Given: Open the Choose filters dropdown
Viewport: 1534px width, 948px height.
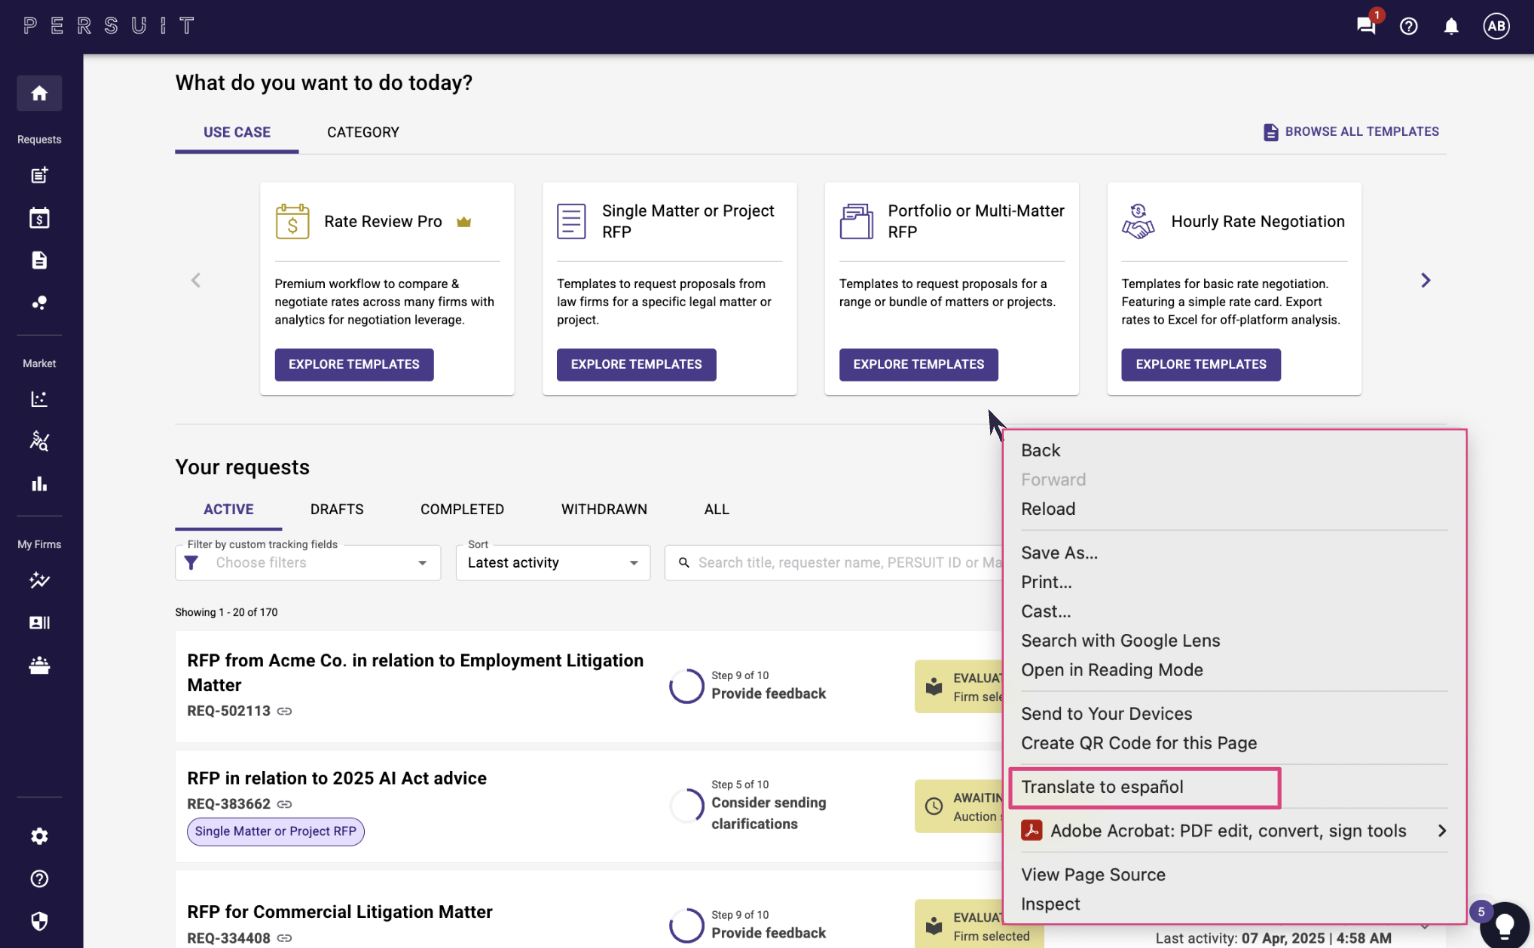Looking at the screenshot, I should [x=308, y=563].
